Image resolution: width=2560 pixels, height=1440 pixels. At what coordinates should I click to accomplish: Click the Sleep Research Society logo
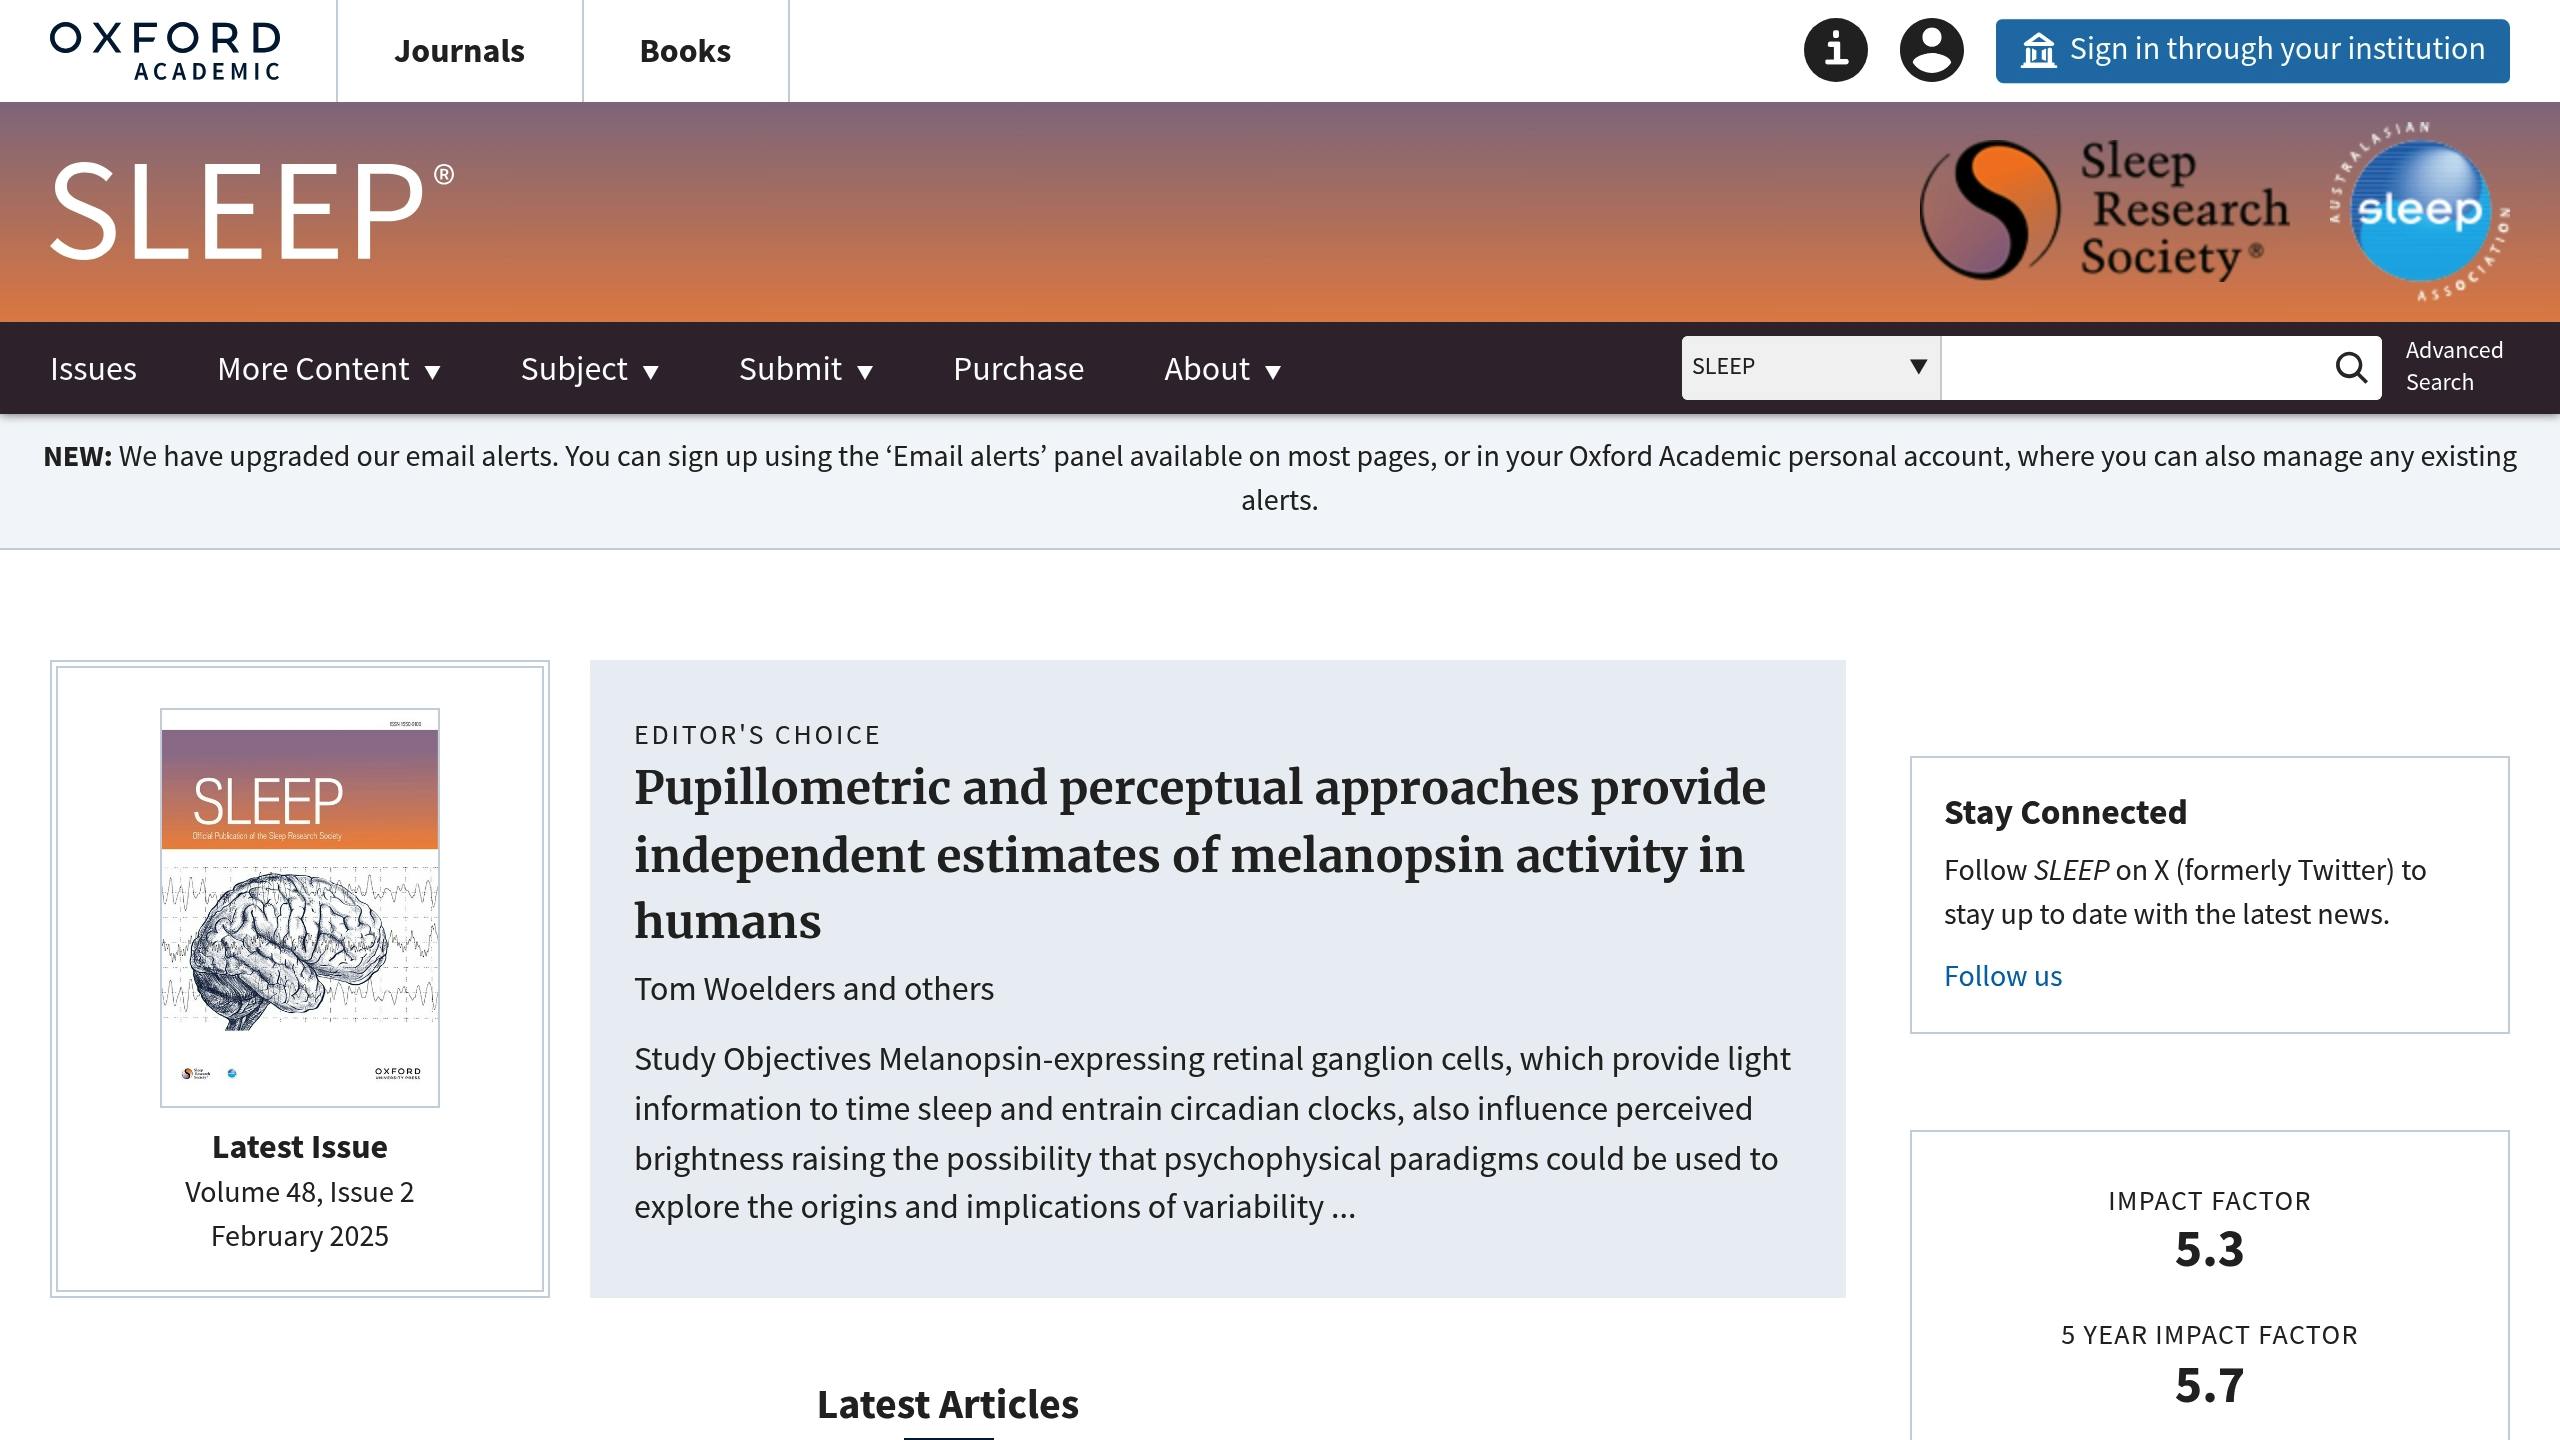pos(2104,210)
